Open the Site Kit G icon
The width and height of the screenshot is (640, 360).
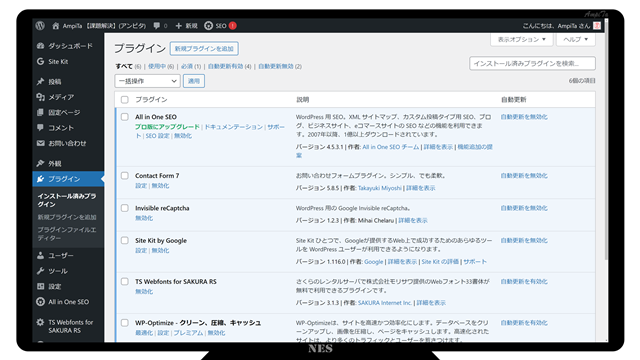tap(40, 61)
